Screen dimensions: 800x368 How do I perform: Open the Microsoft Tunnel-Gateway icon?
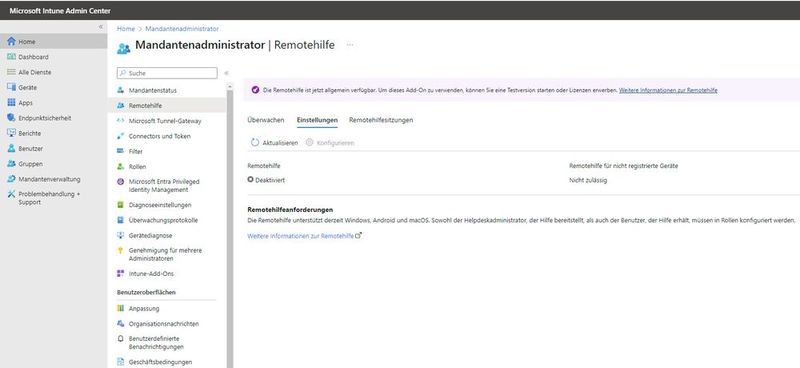pos(120,121)
